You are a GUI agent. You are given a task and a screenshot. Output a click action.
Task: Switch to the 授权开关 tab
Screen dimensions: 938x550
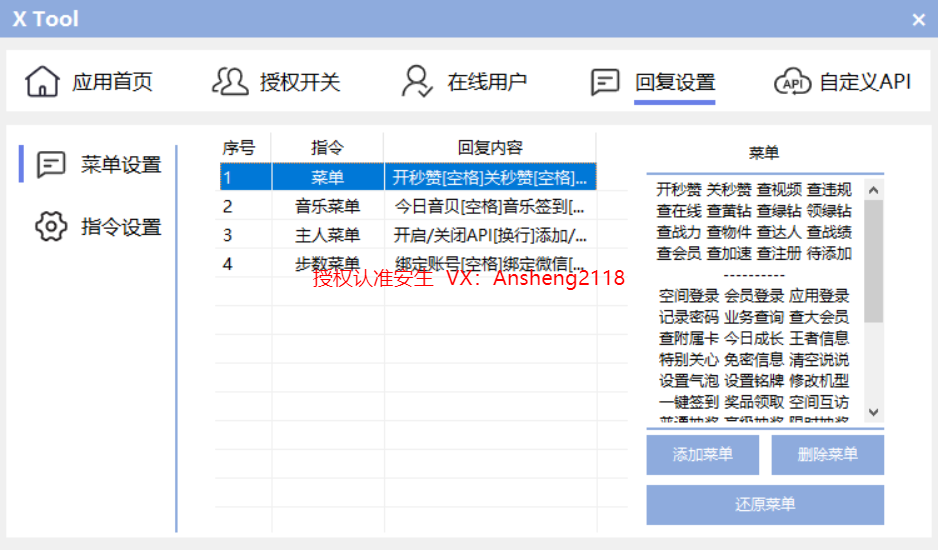(276, 81)
